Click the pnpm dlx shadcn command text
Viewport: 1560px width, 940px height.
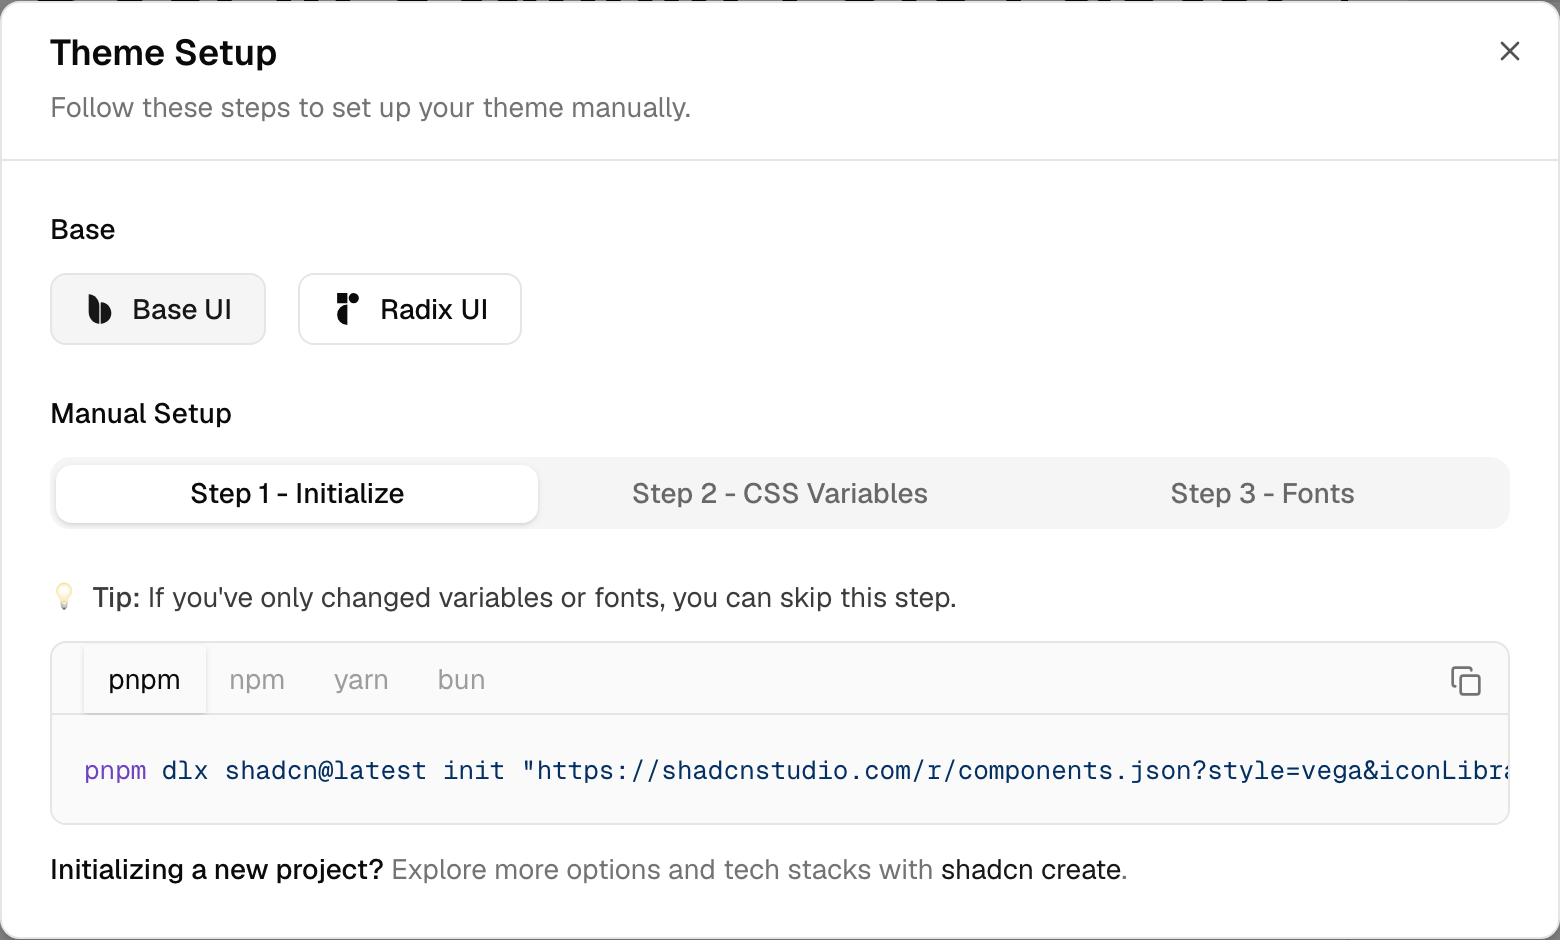(x=796, y=770)
